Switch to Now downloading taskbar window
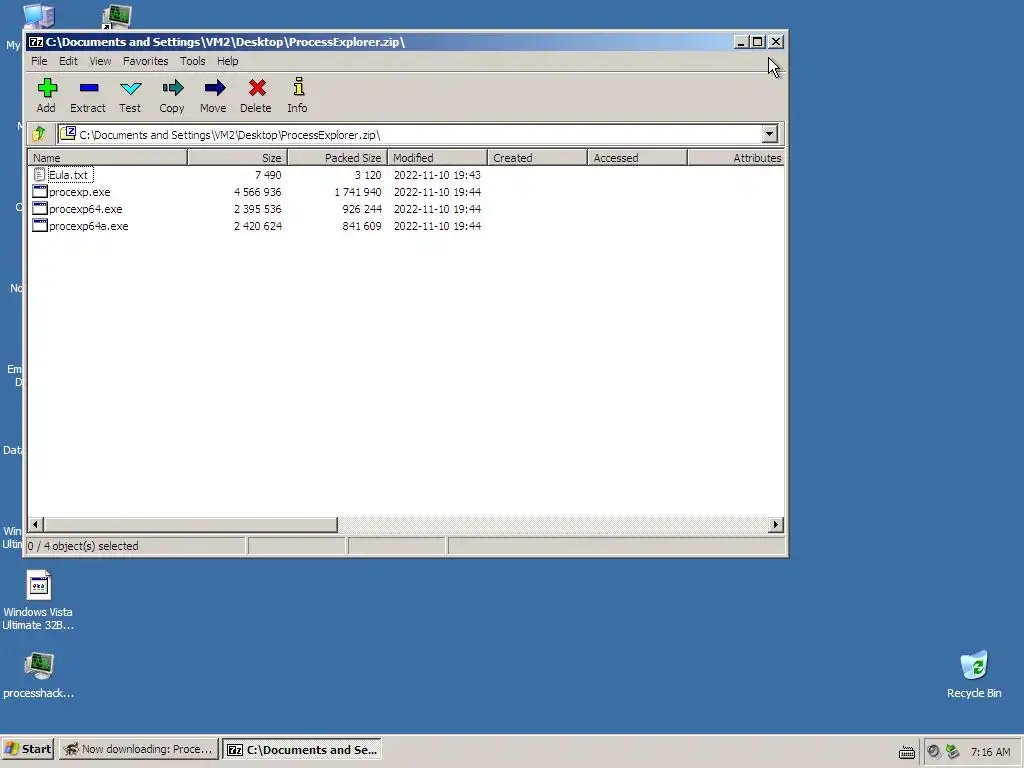Viewport: 1024px width, 768px height. tap(138, 749)
